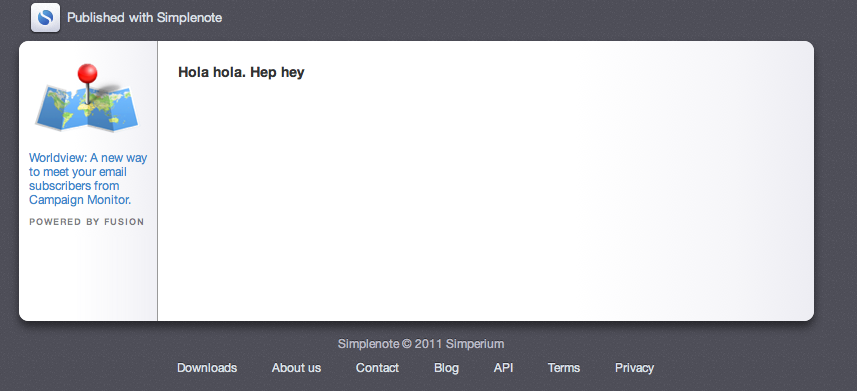This screenshot has height=391, width=857.
Task: Open the 'Powered by Fusion' link
Action: (x=86, y=222)
